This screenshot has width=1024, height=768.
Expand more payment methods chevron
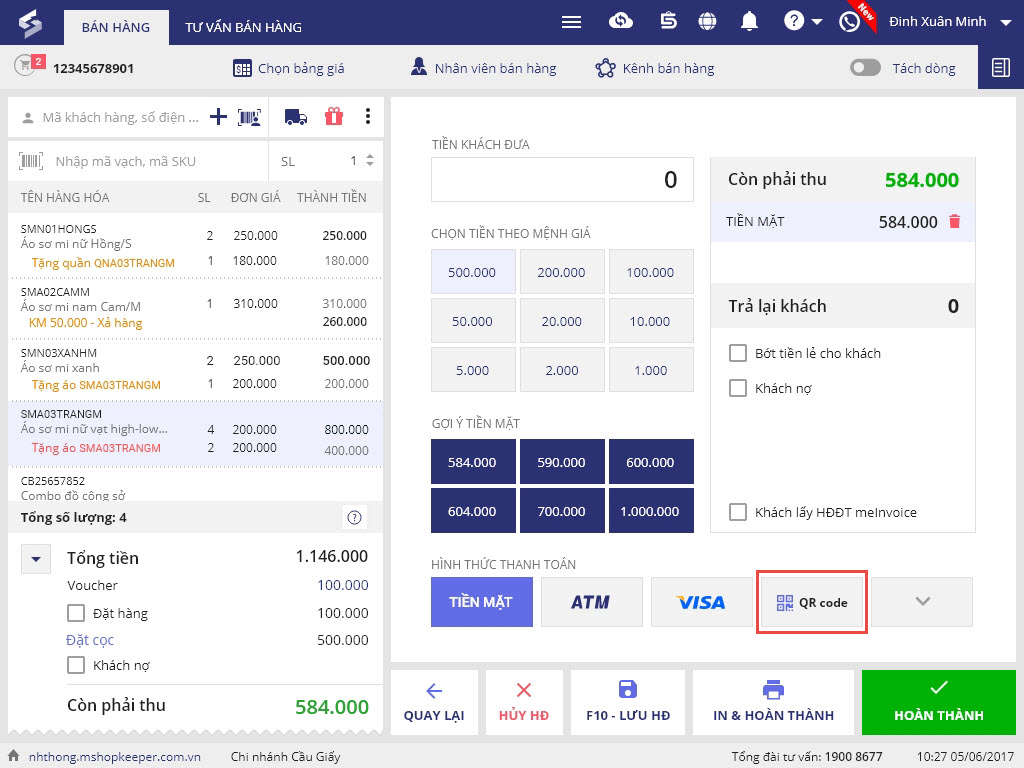tap(922, 601)
